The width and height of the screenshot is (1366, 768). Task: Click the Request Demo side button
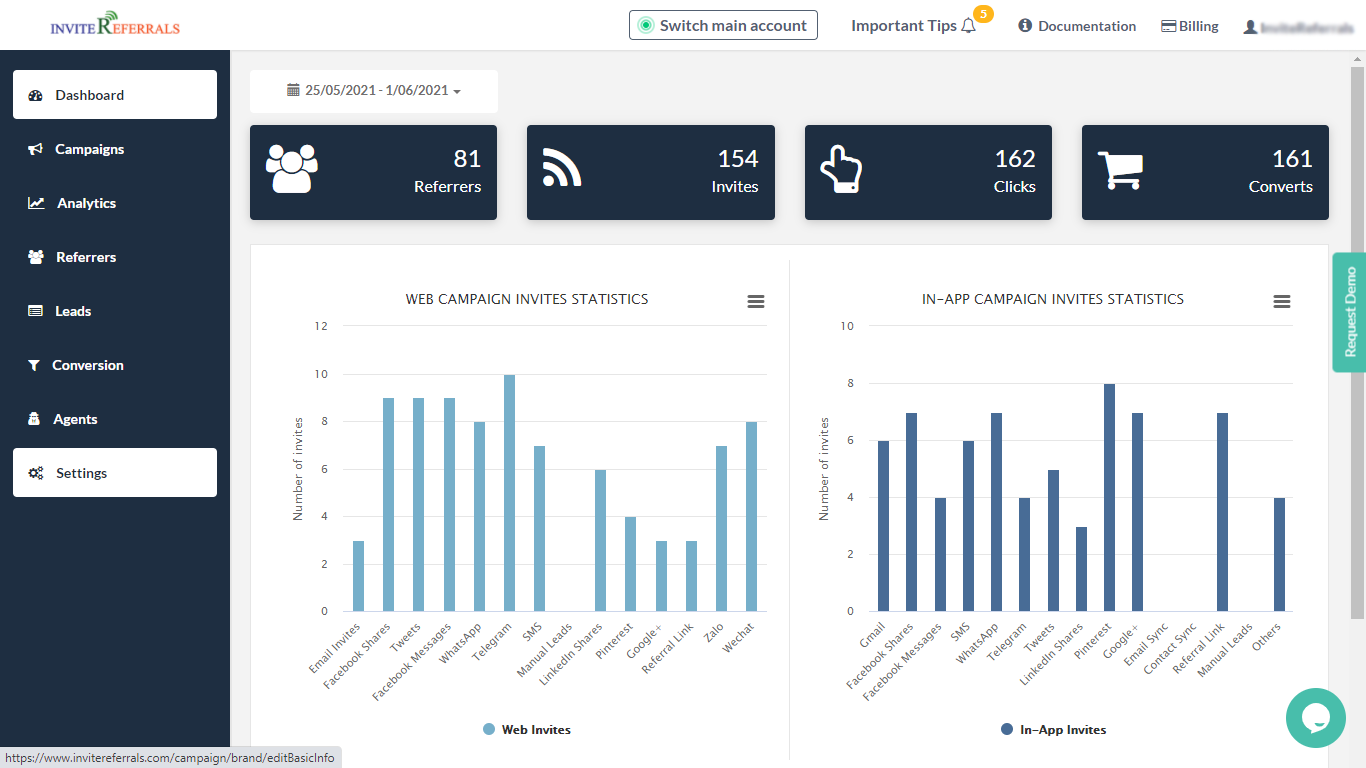point(1350,312)
